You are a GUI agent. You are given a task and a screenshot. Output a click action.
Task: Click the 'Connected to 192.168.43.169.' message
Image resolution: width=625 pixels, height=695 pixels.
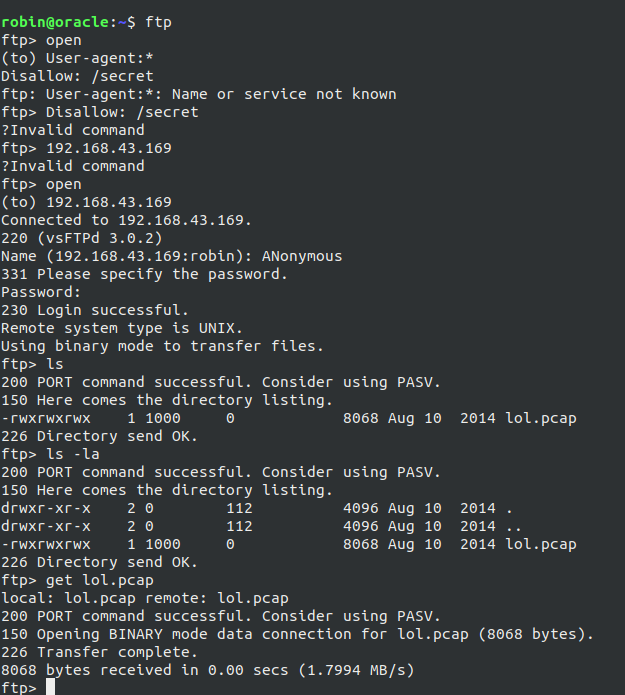coord(126,220)
